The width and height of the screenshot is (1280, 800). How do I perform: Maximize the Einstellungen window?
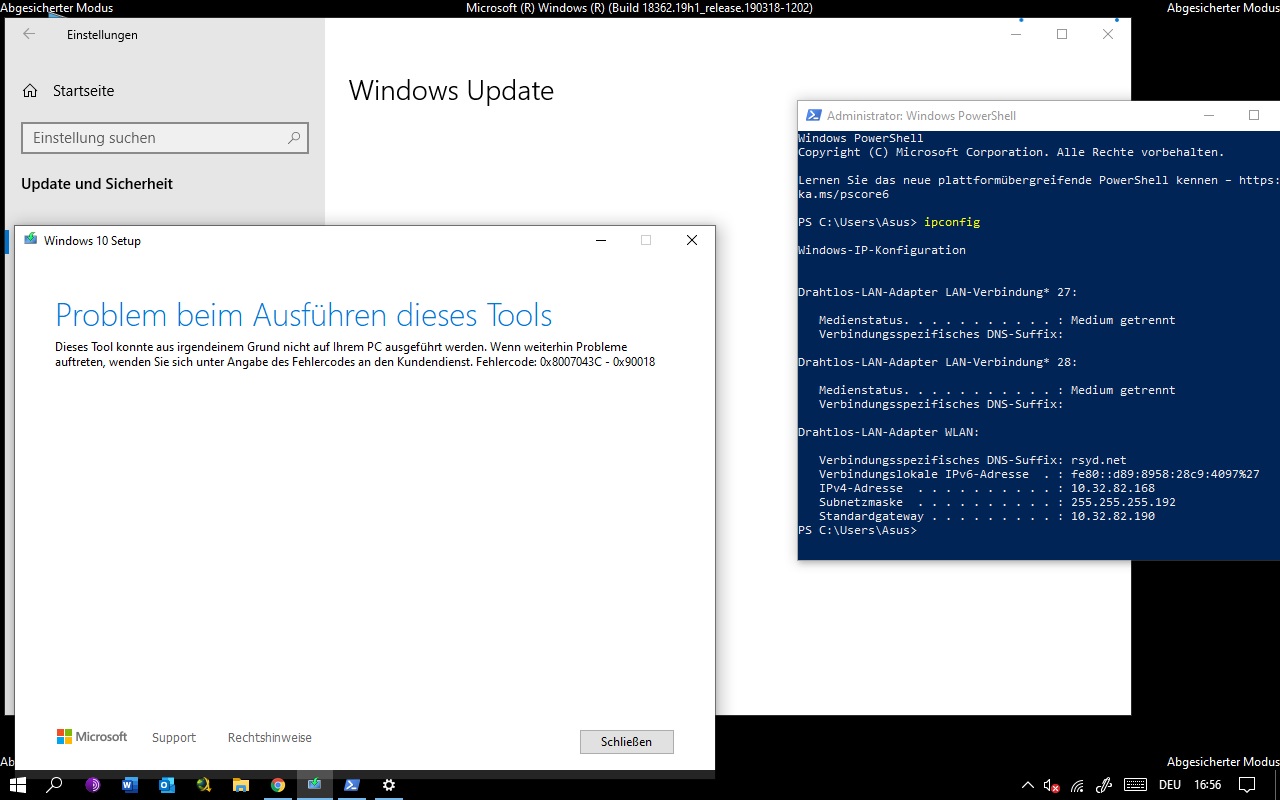(1062, 34)
